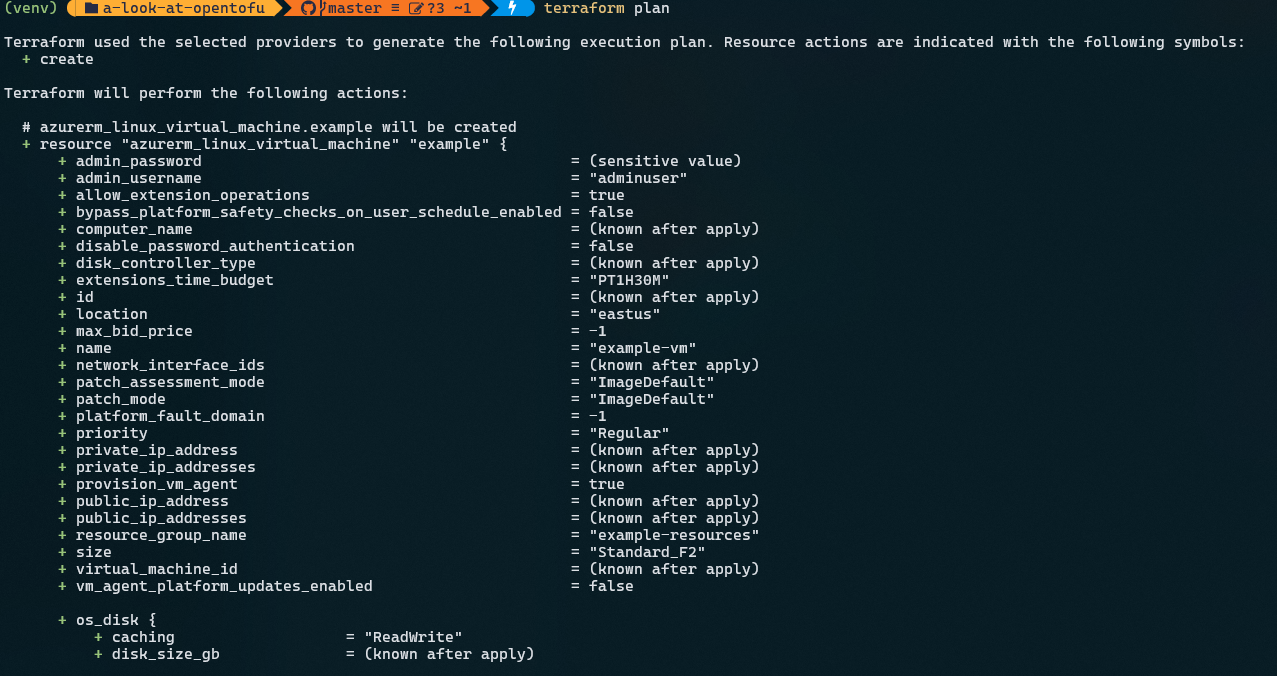
Task: Click the "adminuser" value
Action: coord(638,178)
